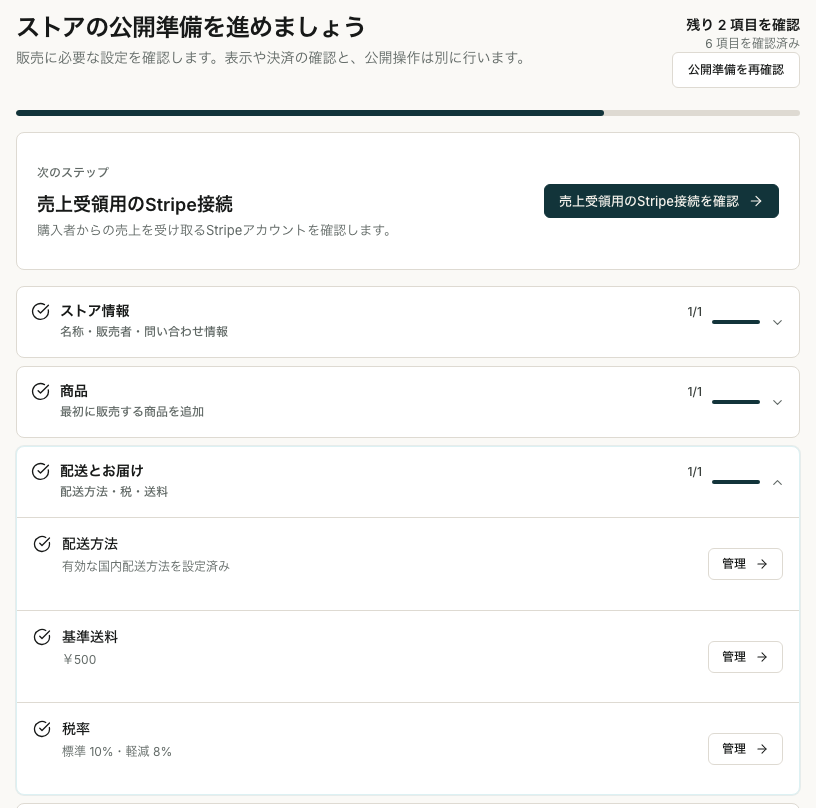
Task: Click the check icon beside ストア情報
Action: pos(41,311)
